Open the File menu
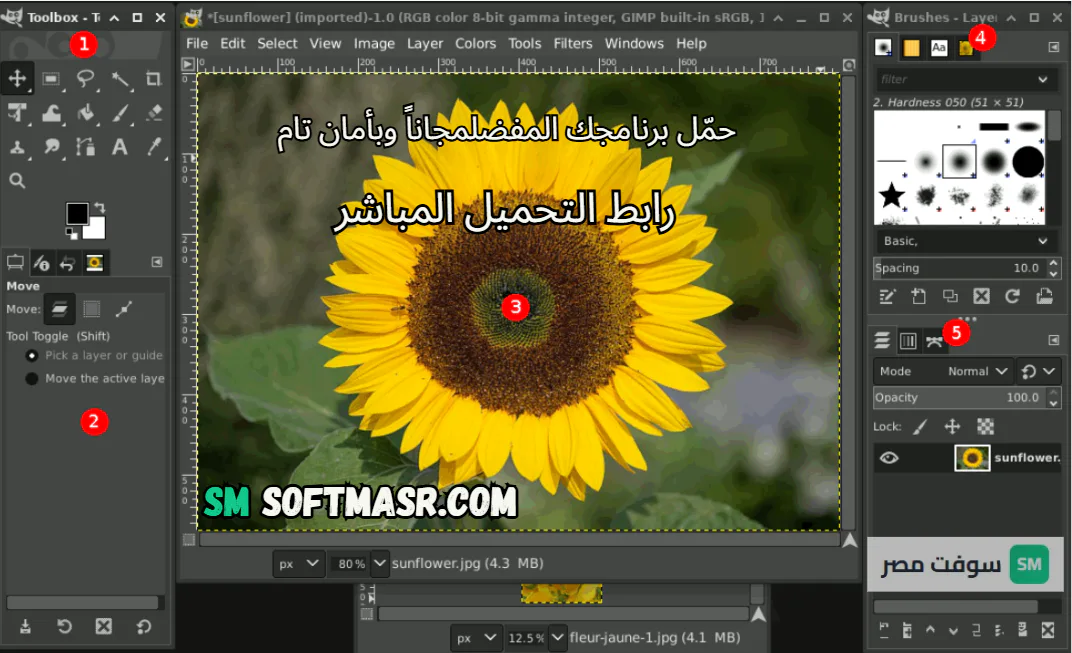This screenshot has height=653, width=1072. (197, 43)
